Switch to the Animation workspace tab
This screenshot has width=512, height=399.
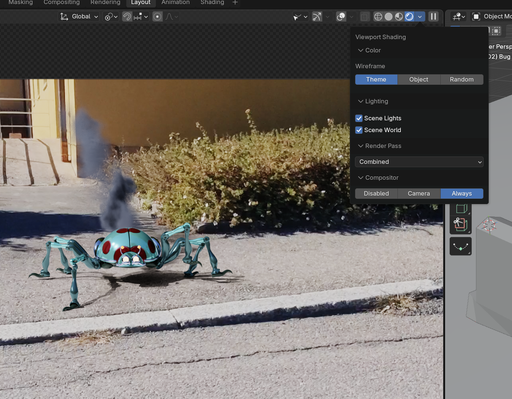(175, 2)
